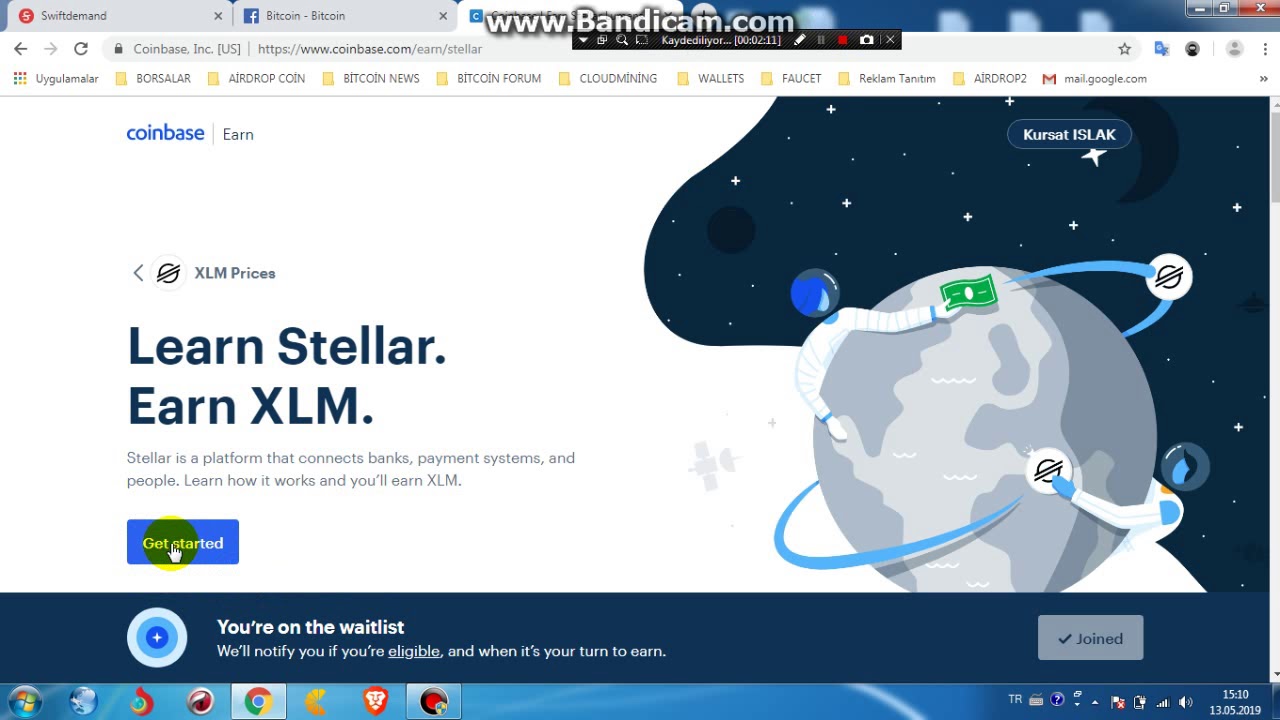This screenshot has width=1280, height=720.
Task: Open the mail.google.com bookmark
Action: (x=1095, y=78)
